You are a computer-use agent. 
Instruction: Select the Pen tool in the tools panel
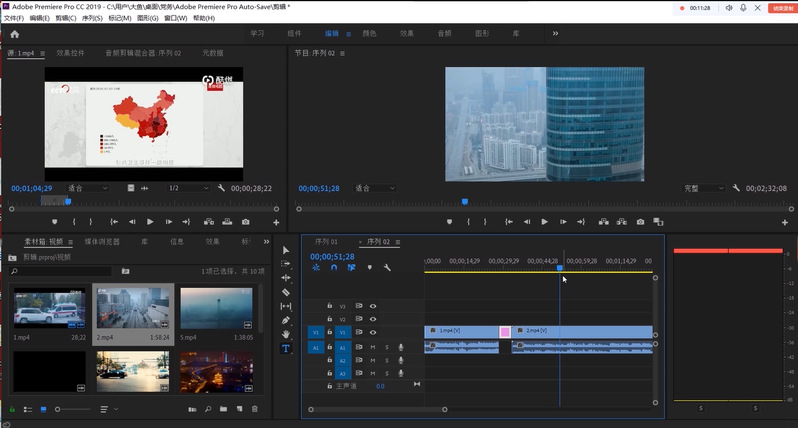point(286,320)
